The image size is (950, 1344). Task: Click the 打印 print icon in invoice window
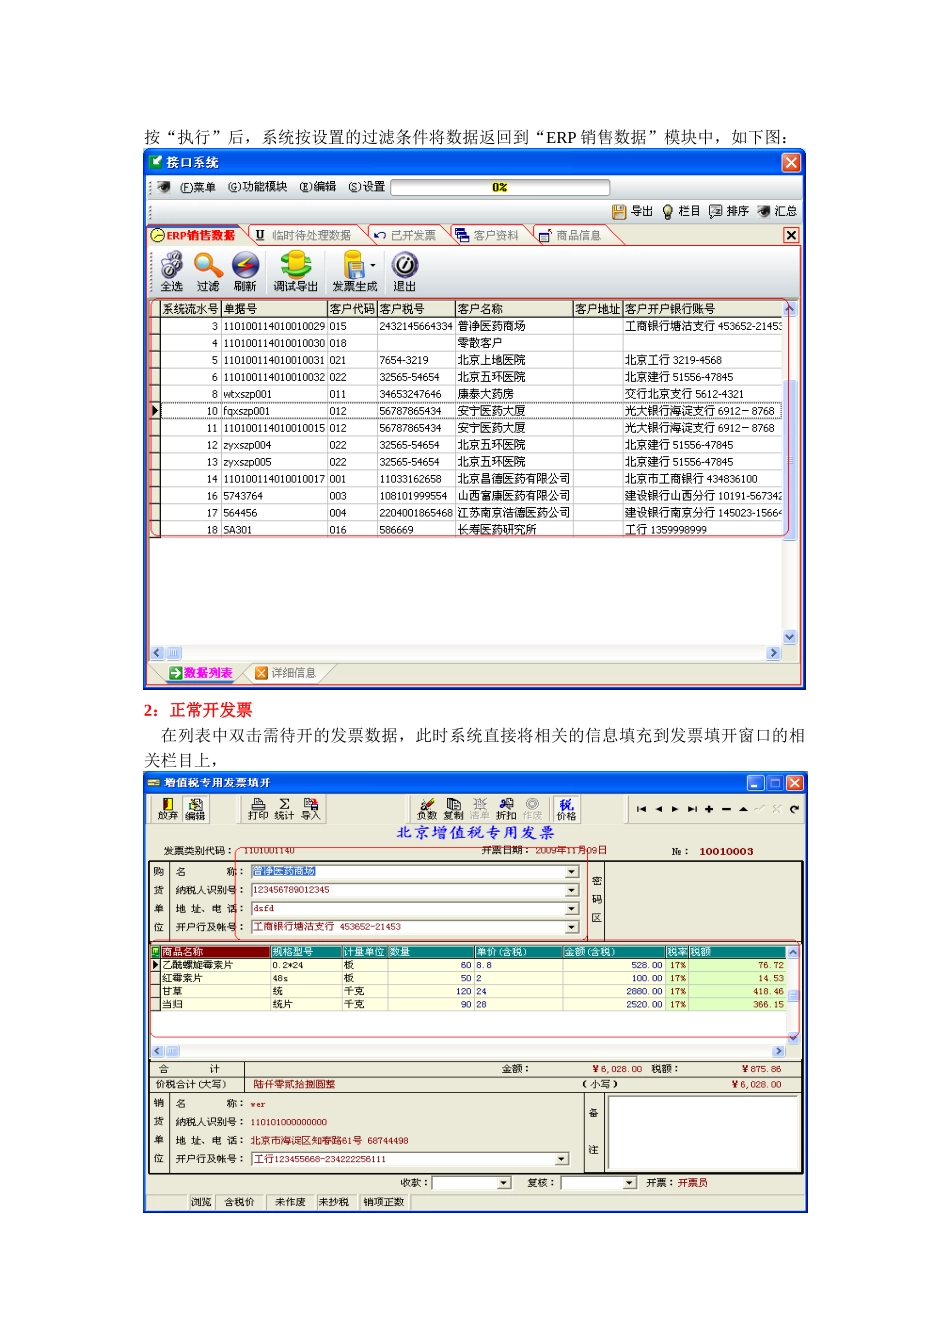point(258,808)
